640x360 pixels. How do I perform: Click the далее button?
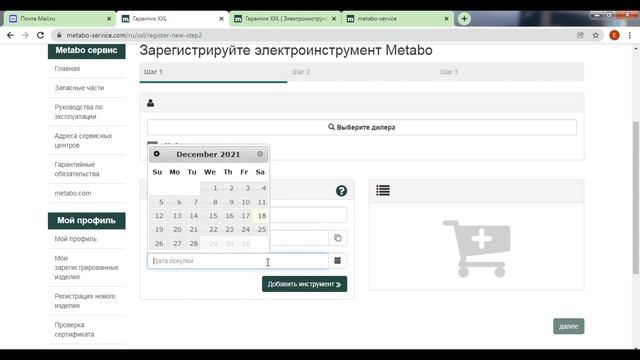click(x=569, y=326)
